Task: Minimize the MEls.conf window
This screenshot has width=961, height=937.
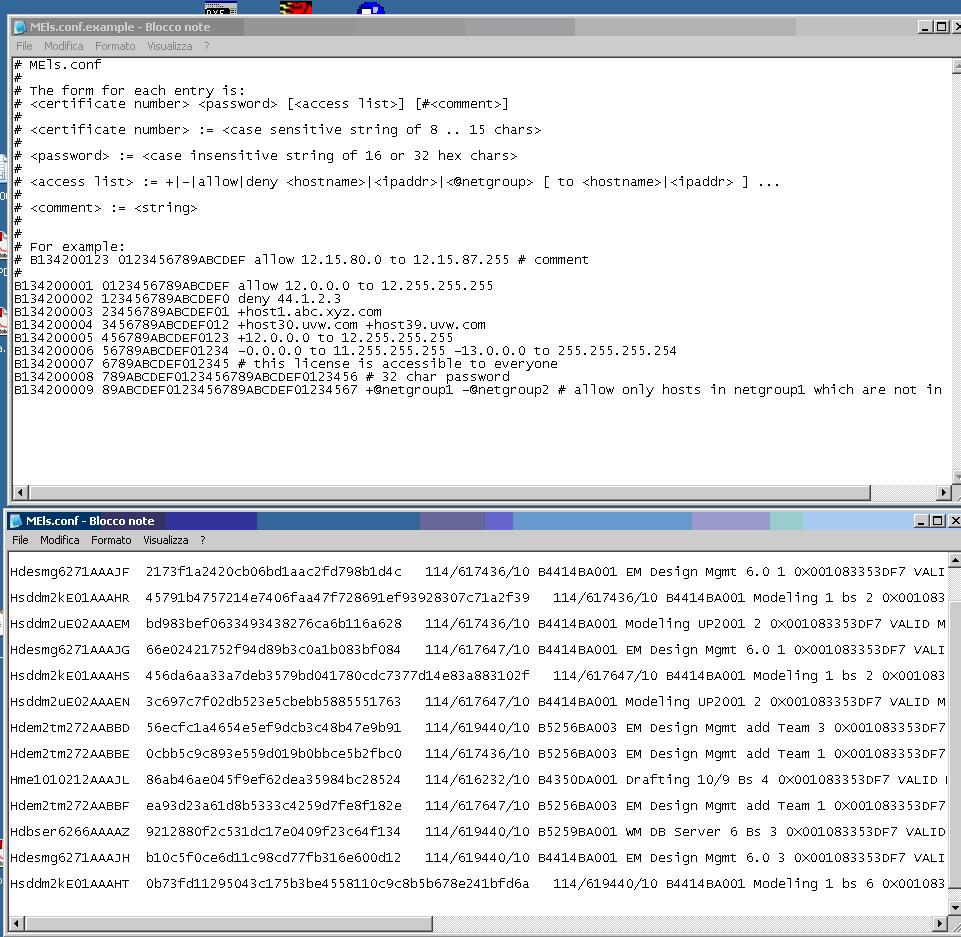Action: coord(921,521)
